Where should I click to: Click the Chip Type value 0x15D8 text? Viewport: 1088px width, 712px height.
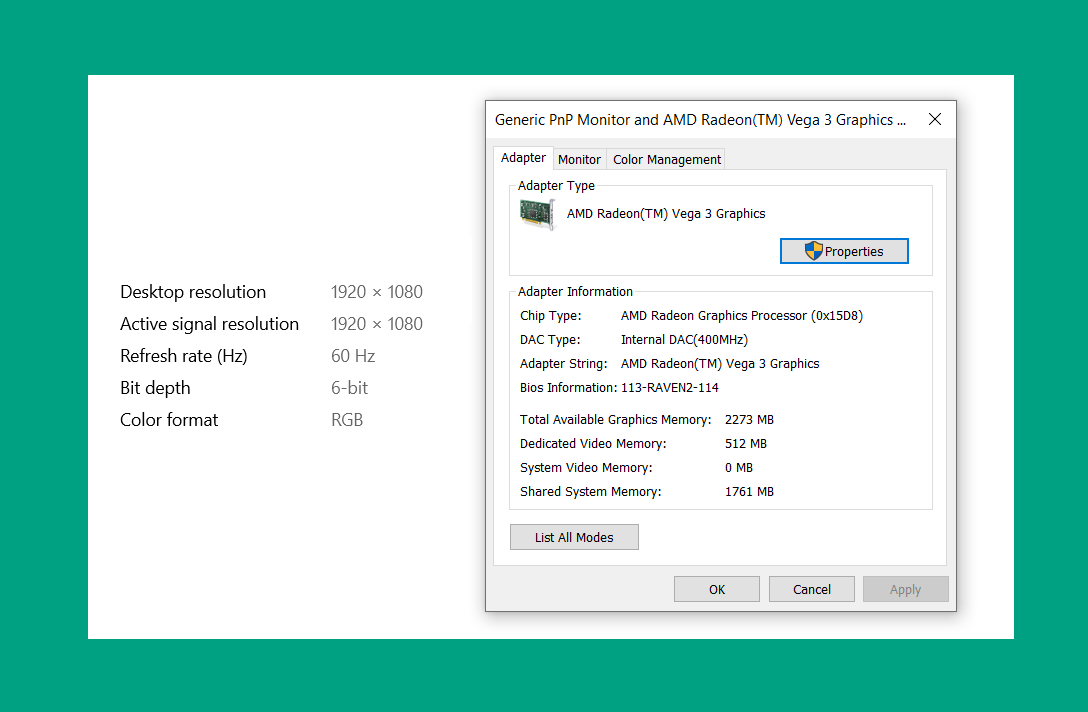742,316
